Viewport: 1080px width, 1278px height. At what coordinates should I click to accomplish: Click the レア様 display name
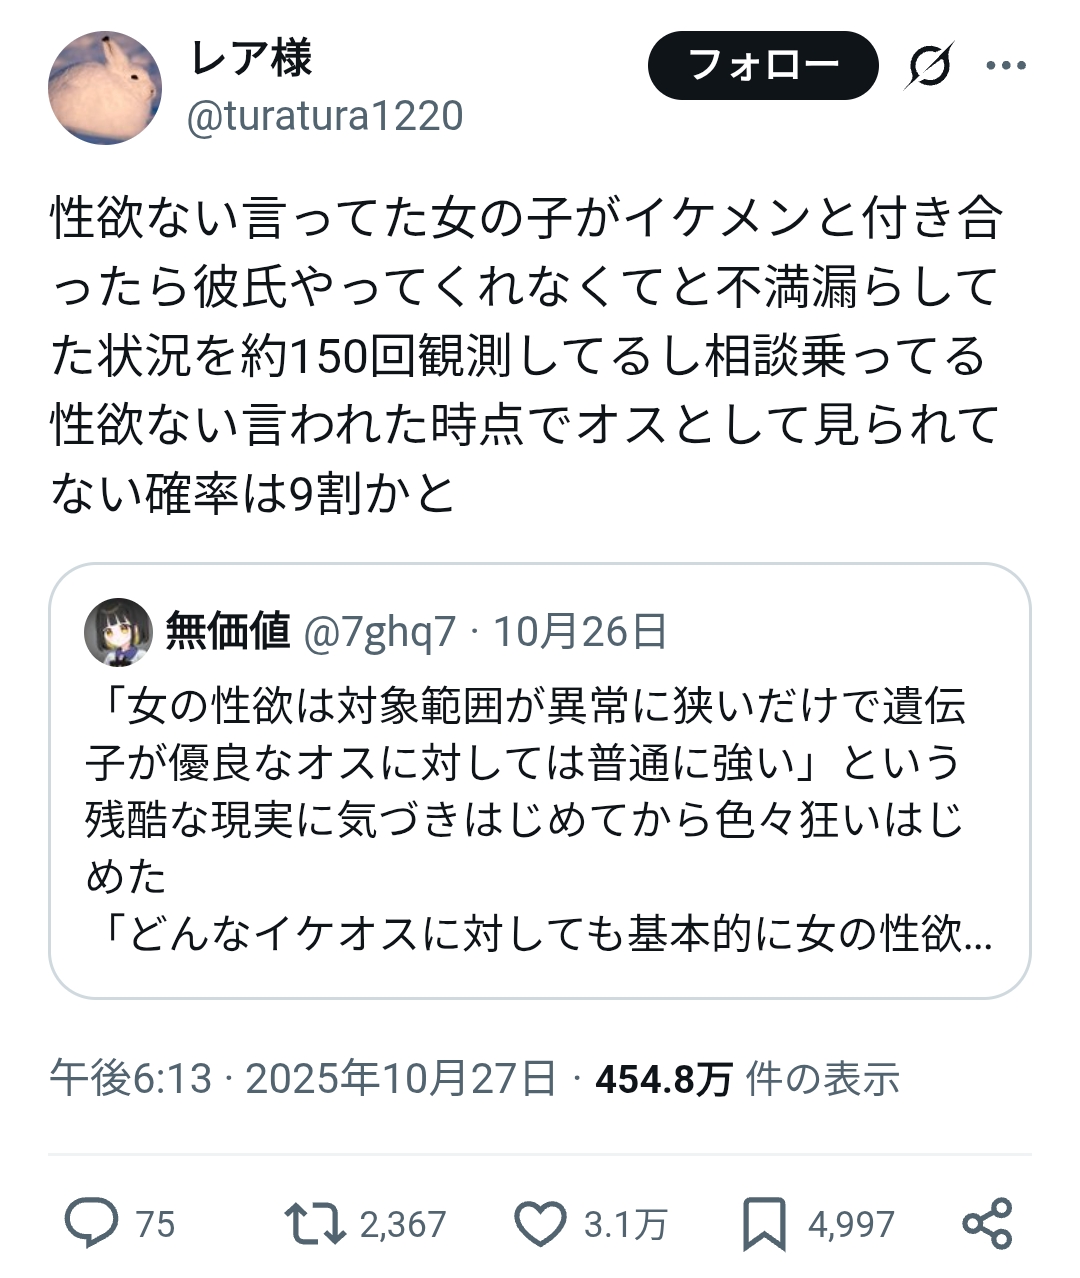250,59
